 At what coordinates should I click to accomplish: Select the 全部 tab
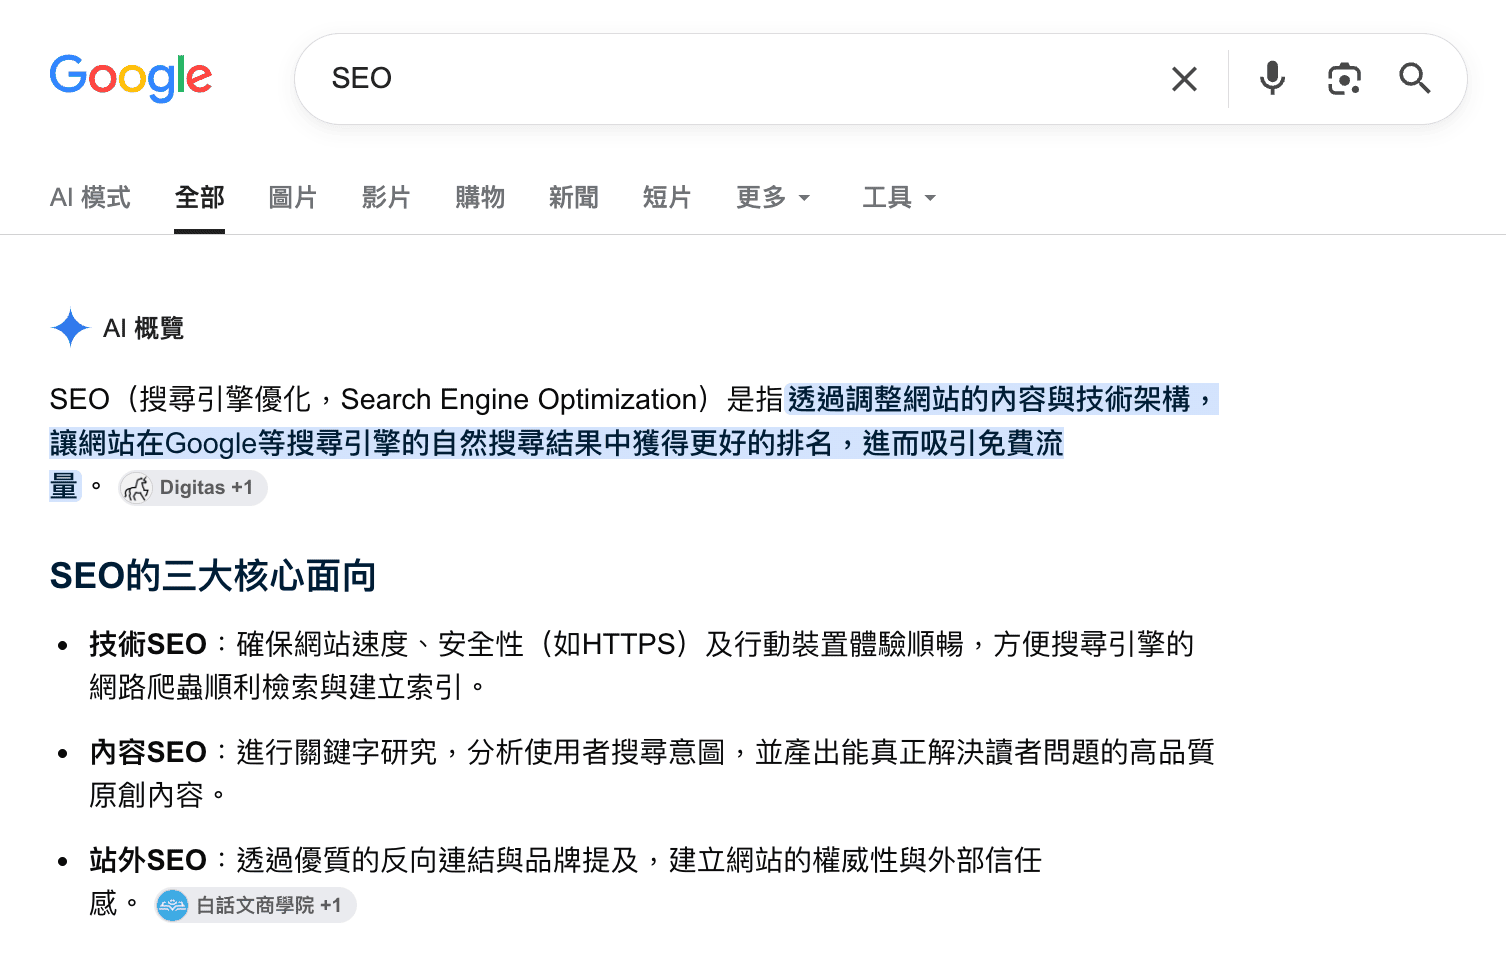click(x=199, y=198)
